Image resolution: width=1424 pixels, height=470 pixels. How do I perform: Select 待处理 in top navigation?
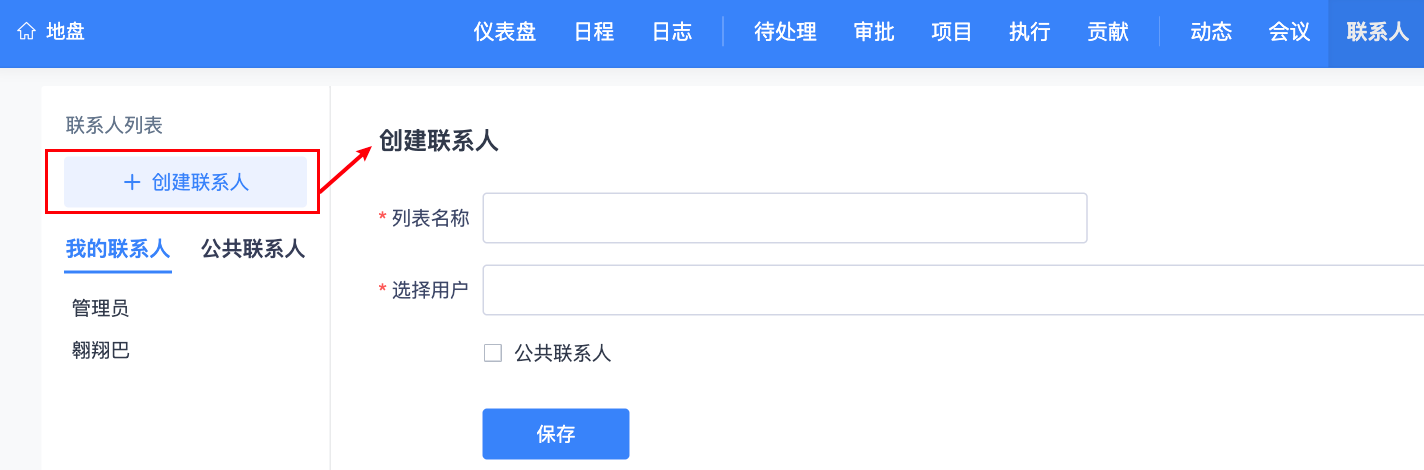coord(785,32)
